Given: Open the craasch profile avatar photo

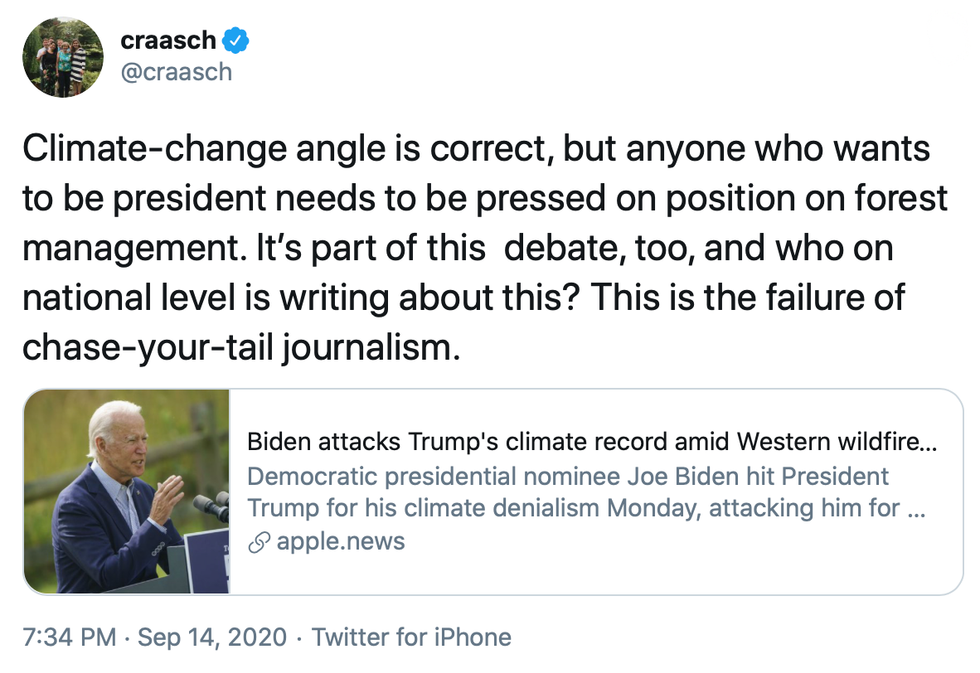Looking at the screenshot, I should [62, 57].
